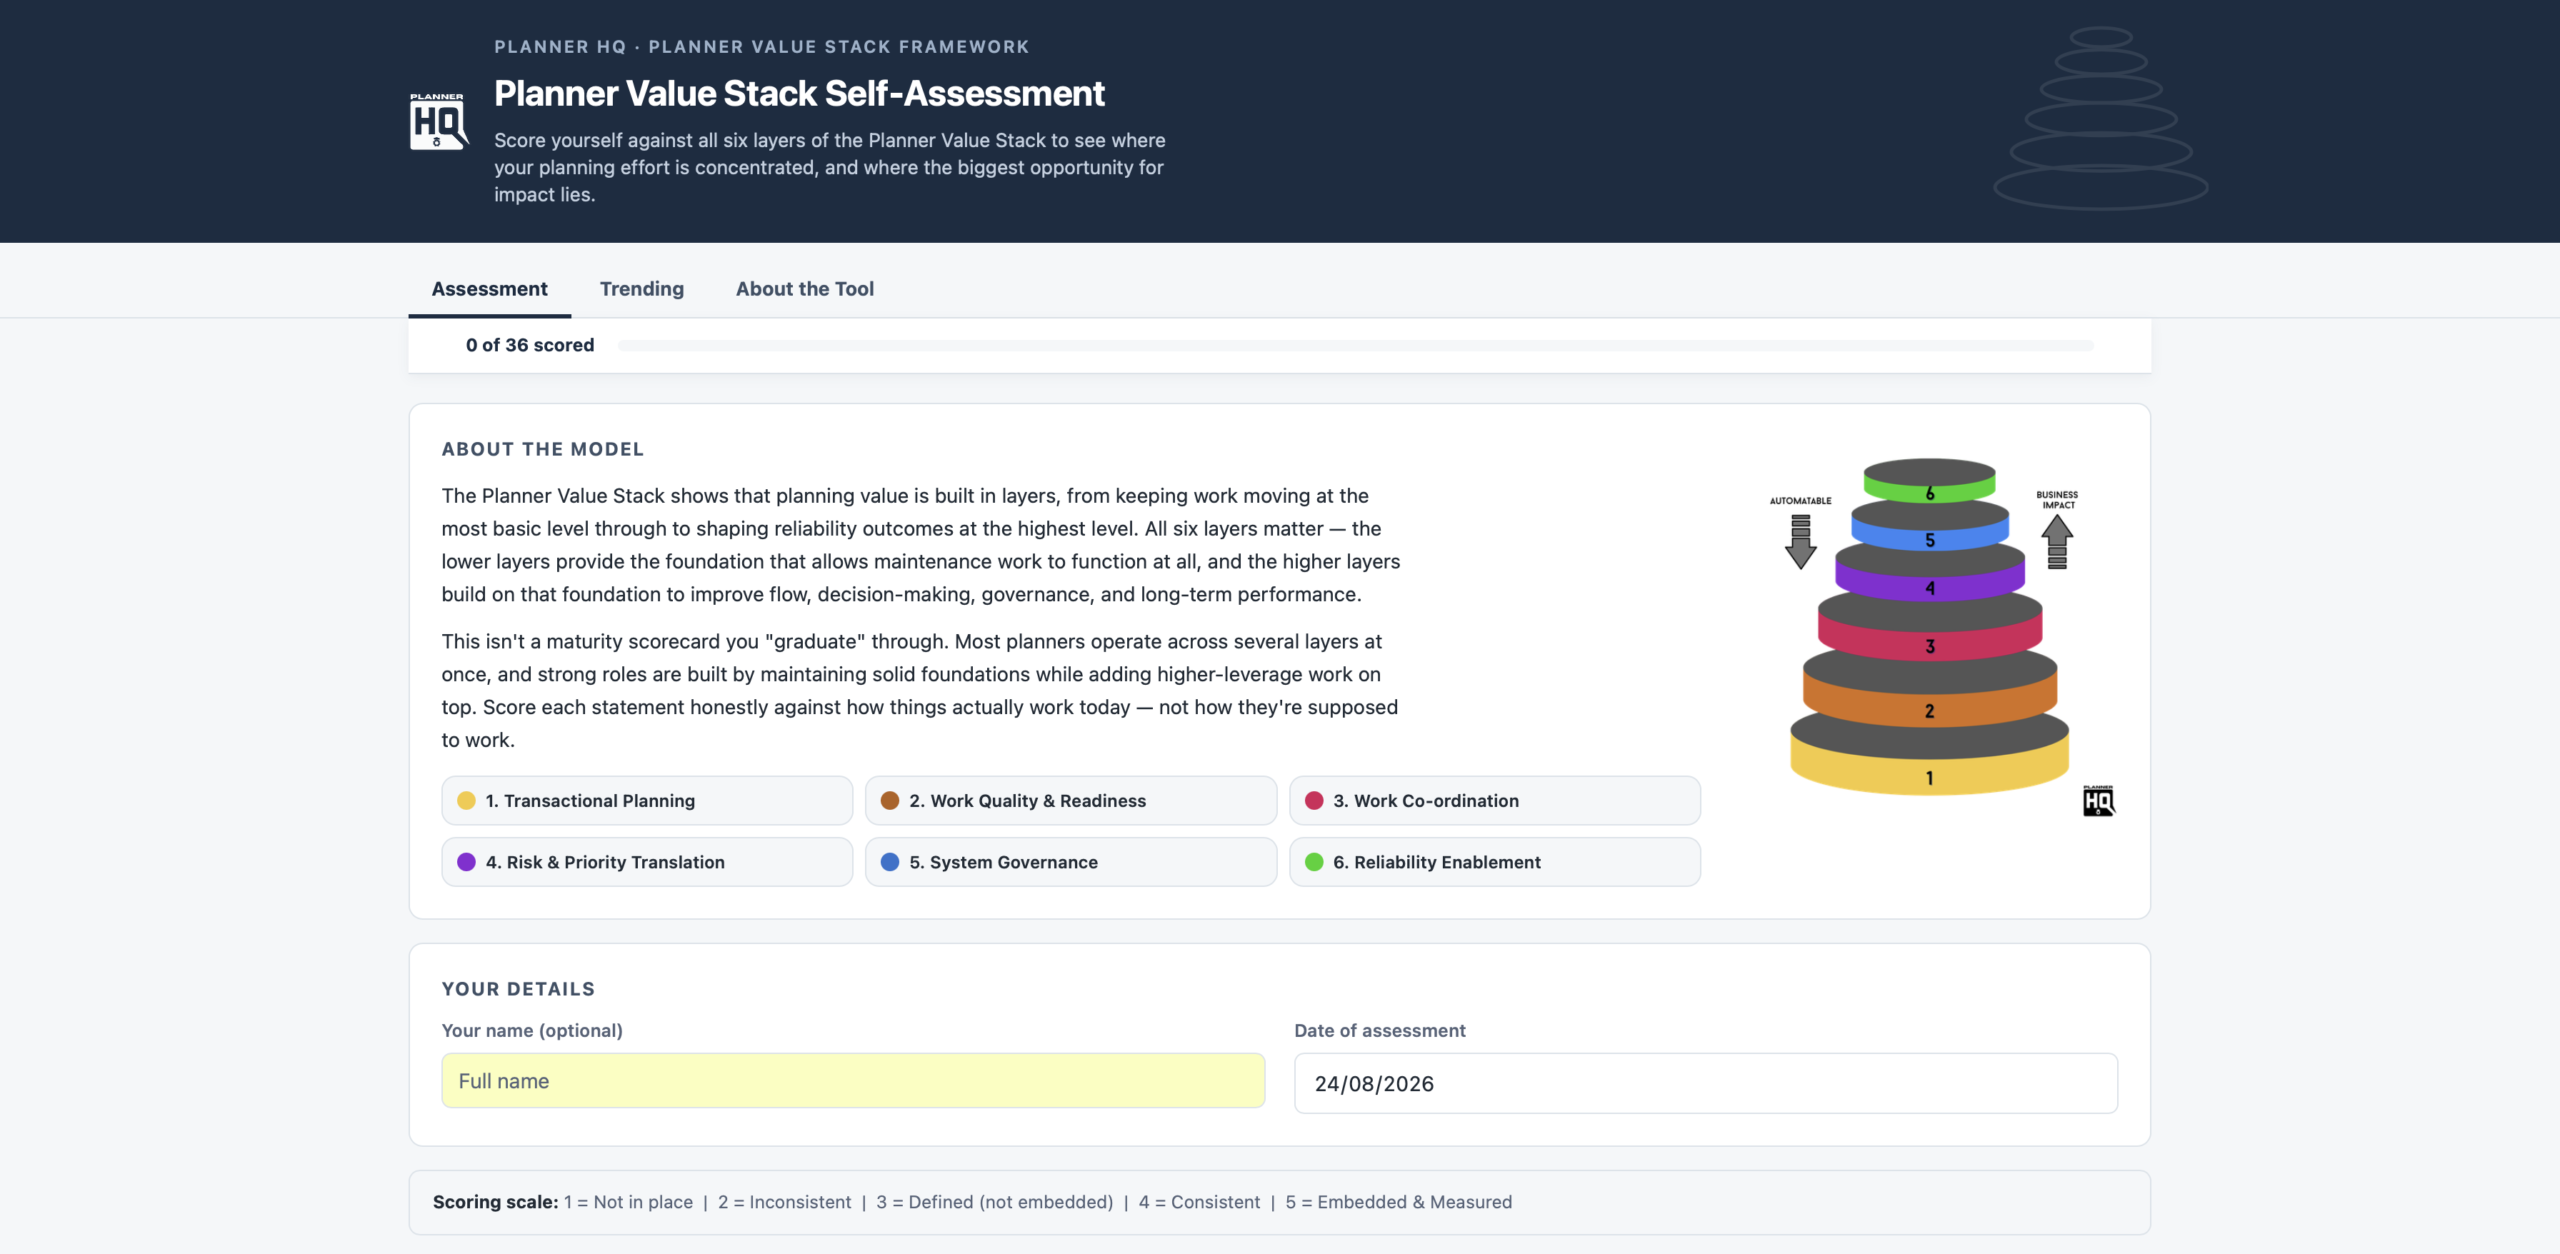Click the yellow Transactional Planning color dot
Image resolution: width=2560 pixels, height=1254 pixels.
pos(466,801)
